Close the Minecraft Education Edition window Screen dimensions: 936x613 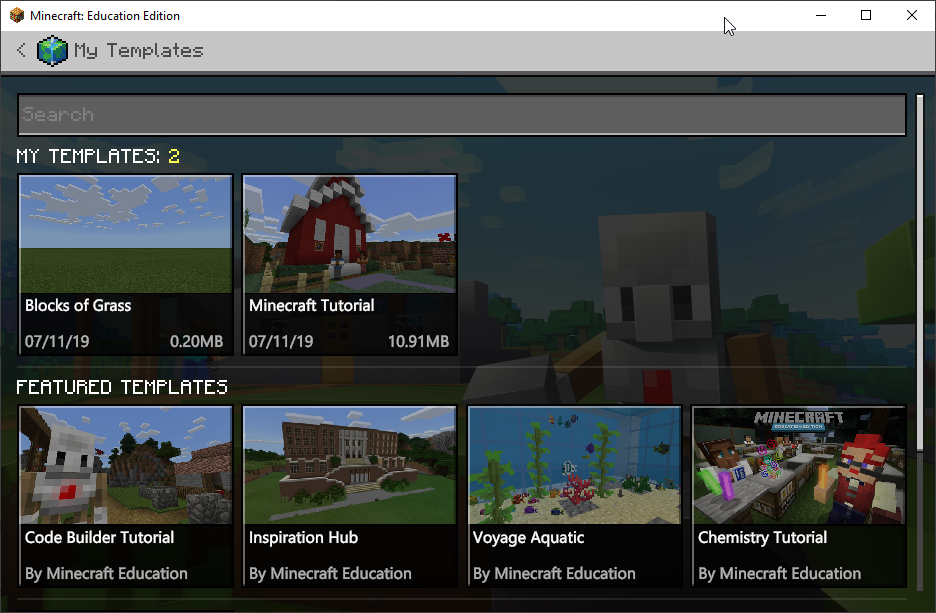[912, 16]
